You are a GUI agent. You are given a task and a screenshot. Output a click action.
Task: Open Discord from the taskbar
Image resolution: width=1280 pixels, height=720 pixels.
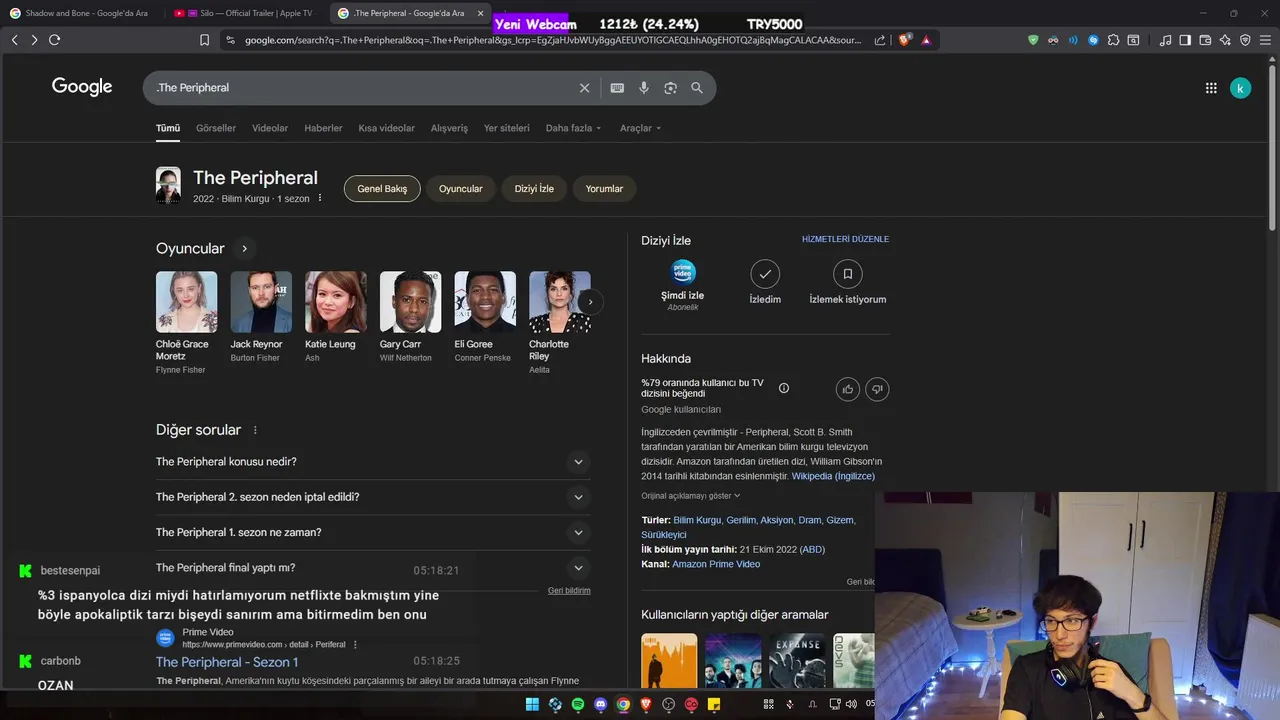click(601, 705)
